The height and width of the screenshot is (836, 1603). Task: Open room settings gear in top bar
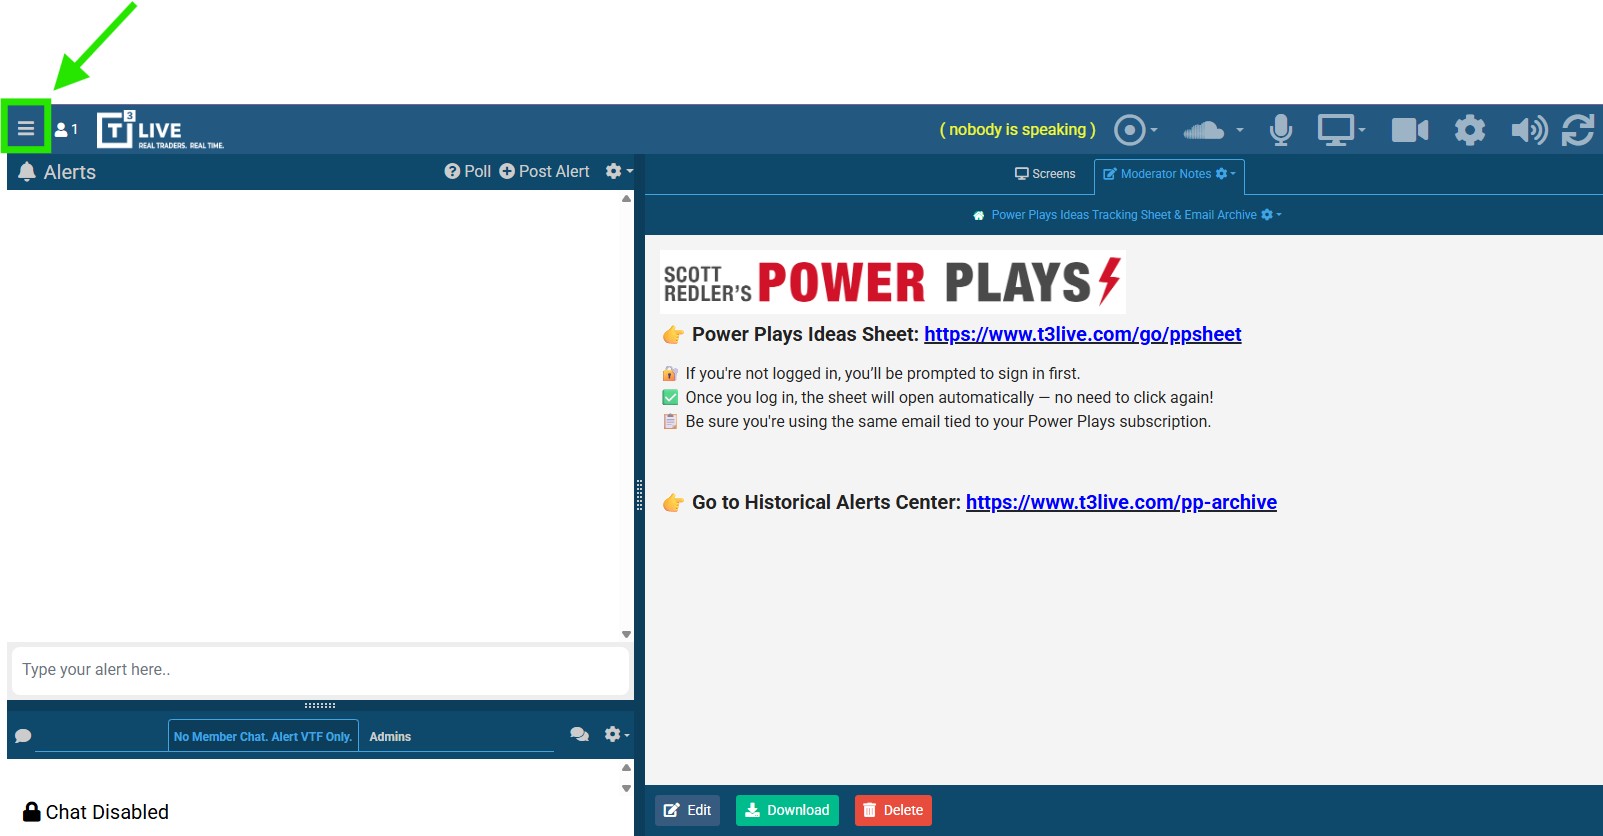(x=1470, y=130)
